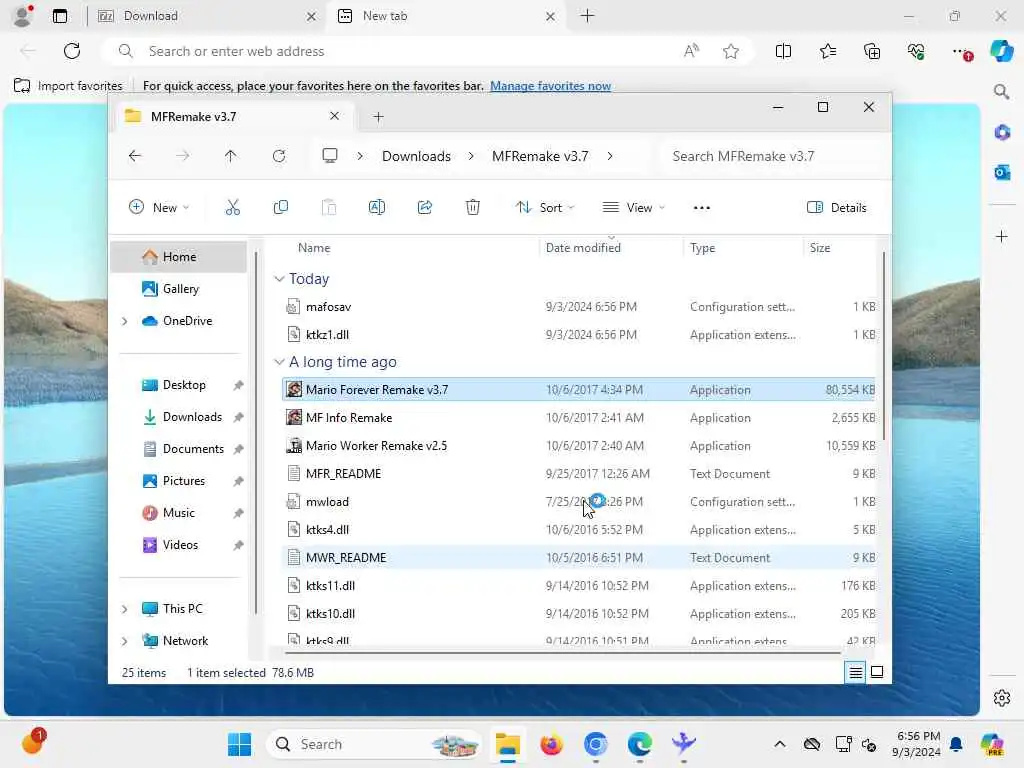1024x768 pixels.
Task: Switch to details list view icon in status bar
Action: [x=856, y=672]
